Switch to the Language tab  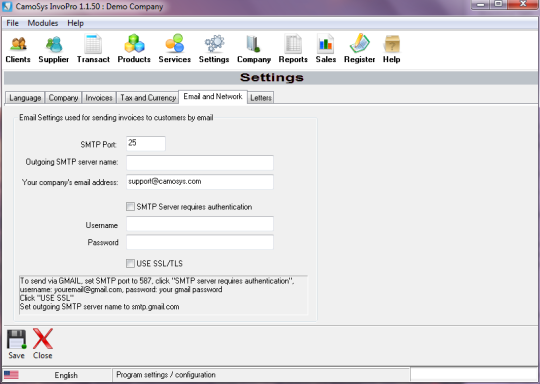pyautogui.click(x=25, y=98)
